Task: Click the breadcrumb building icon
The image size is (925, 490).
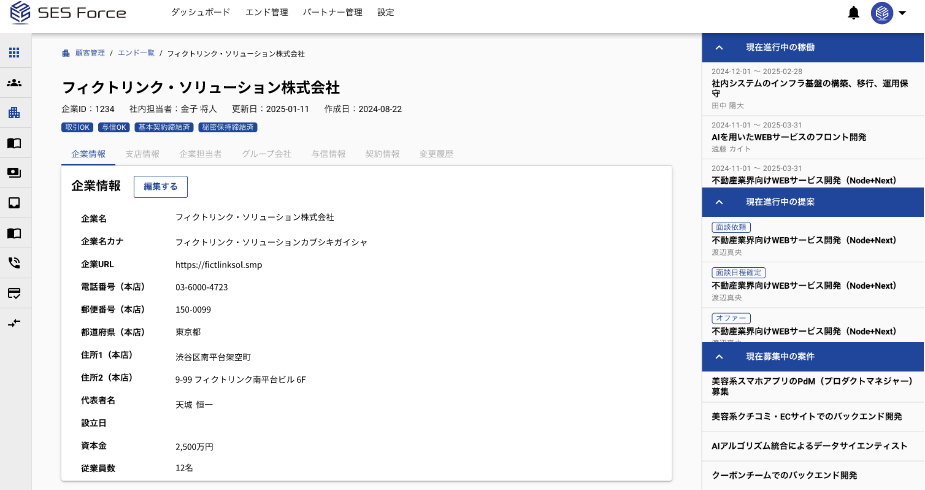Action: 65,53
